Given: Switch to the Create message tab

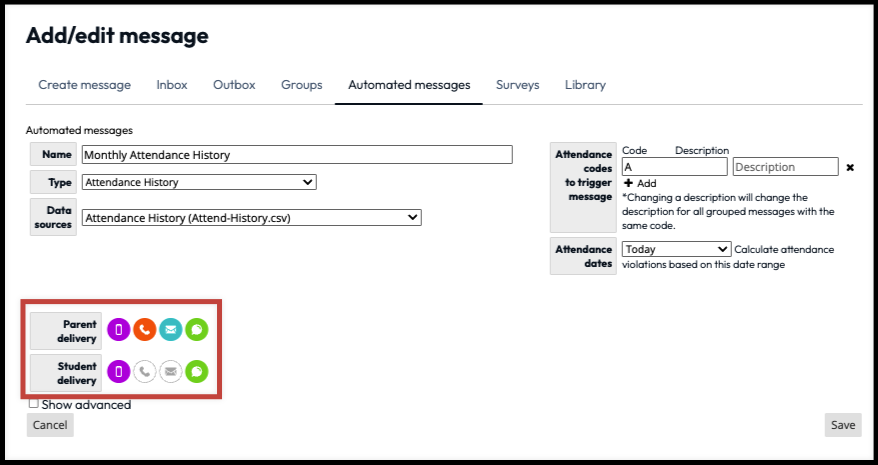Looking at the screenshot, I should click(84, 85).
